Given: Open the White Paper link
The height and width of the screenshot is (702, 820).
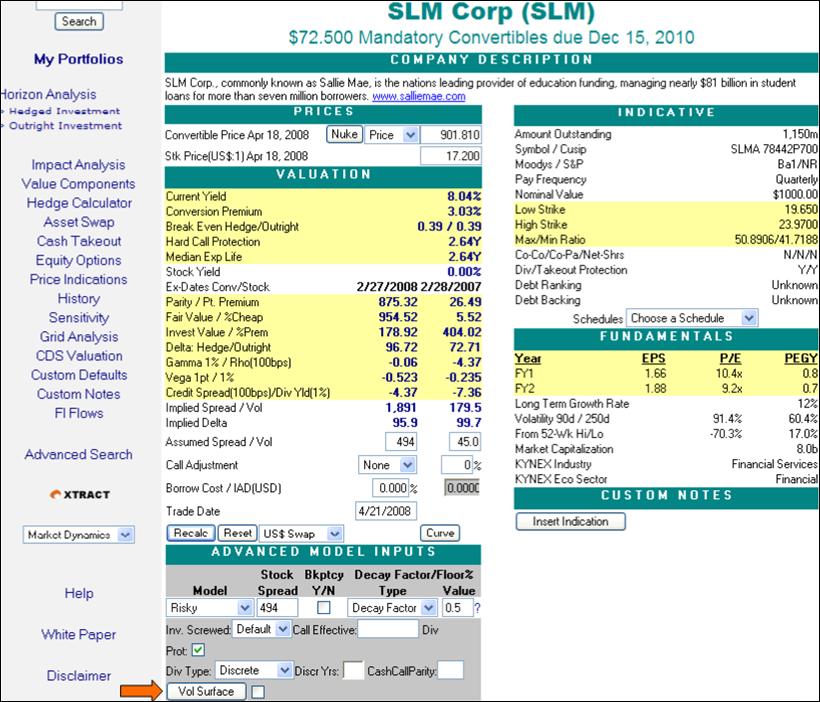Looking at the screenshot, I should (x=78, y=635).
